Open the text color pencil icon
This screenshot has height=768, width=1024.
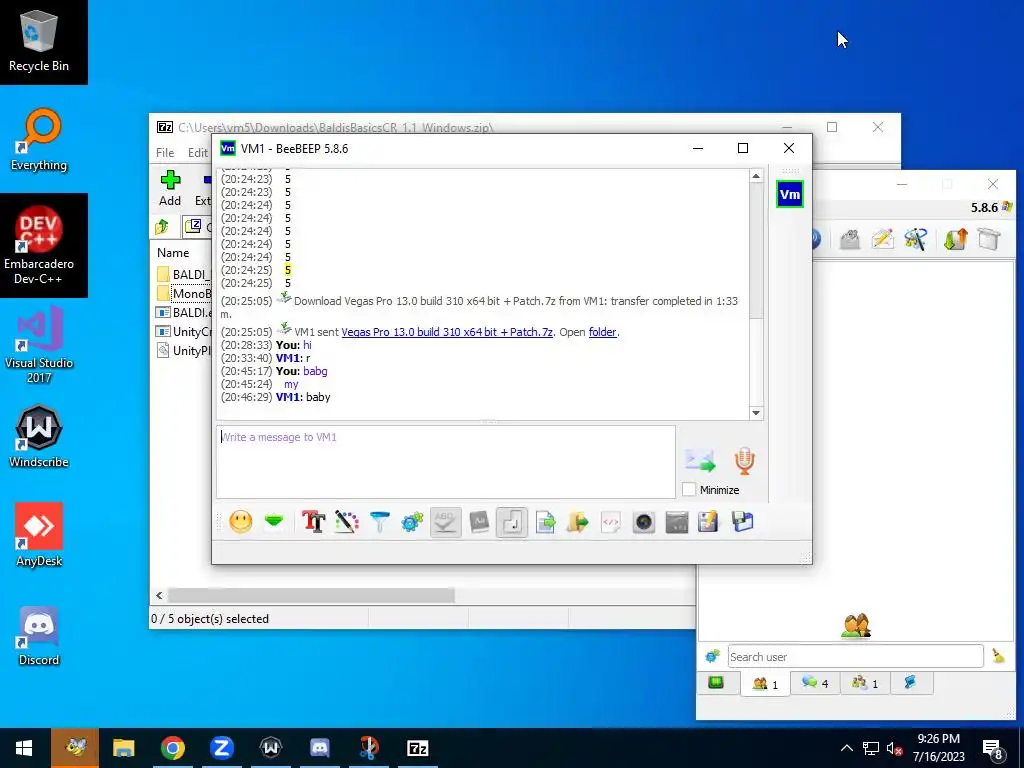(347, 522)
